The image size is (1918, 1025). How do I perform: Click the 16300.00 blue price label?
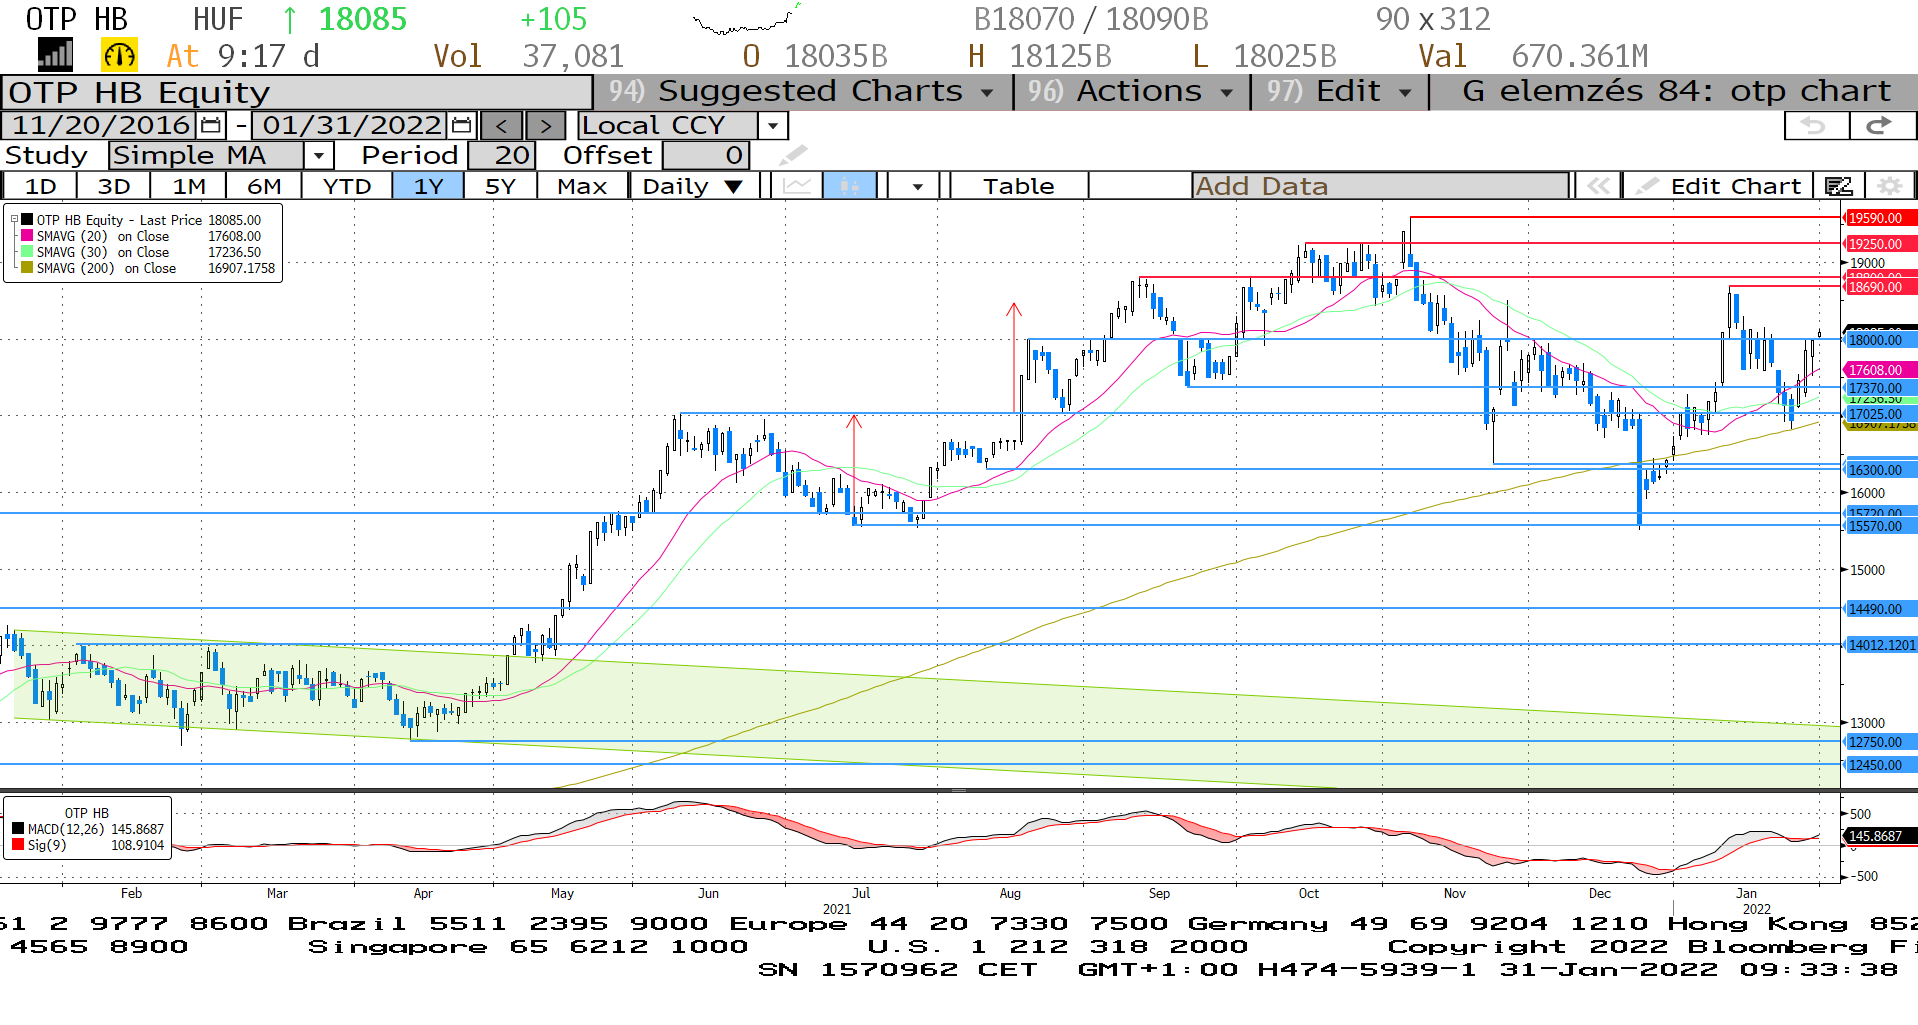[1880, 470]
